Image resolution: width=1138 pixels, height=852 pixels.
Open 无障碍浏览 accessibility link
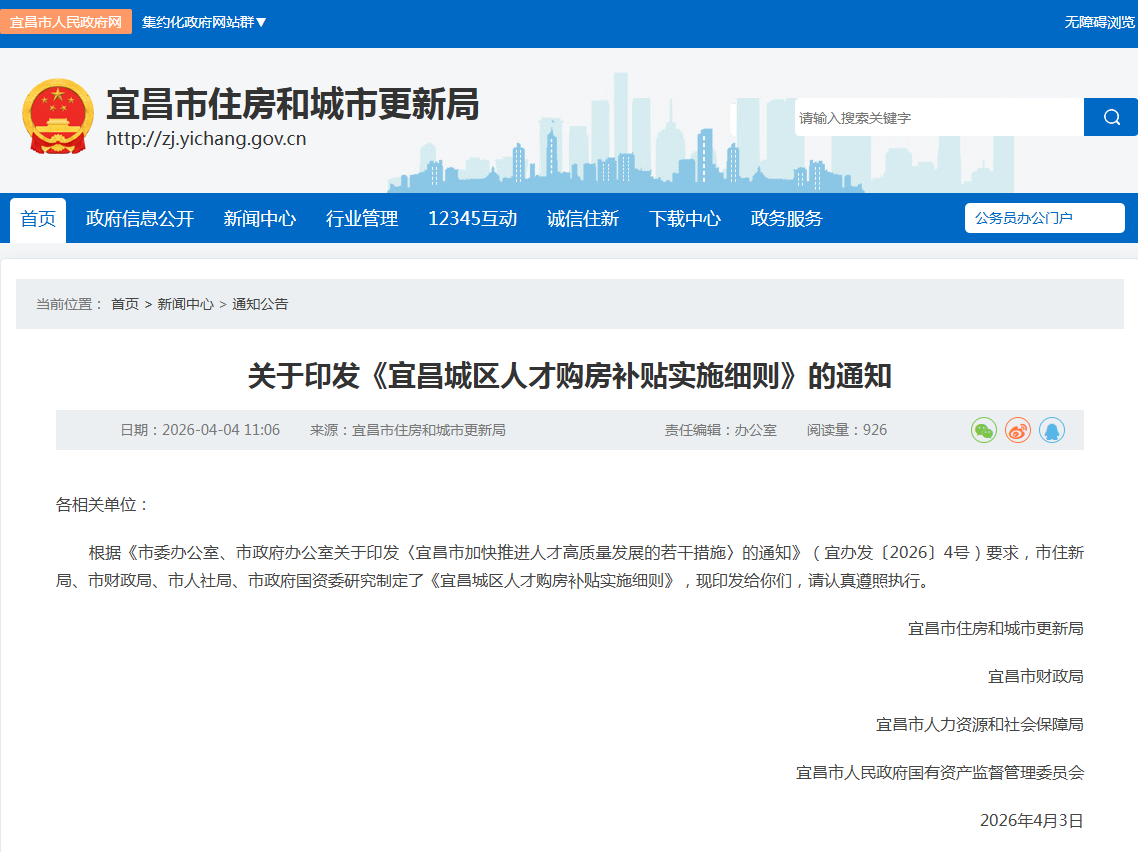[1099, 22]
